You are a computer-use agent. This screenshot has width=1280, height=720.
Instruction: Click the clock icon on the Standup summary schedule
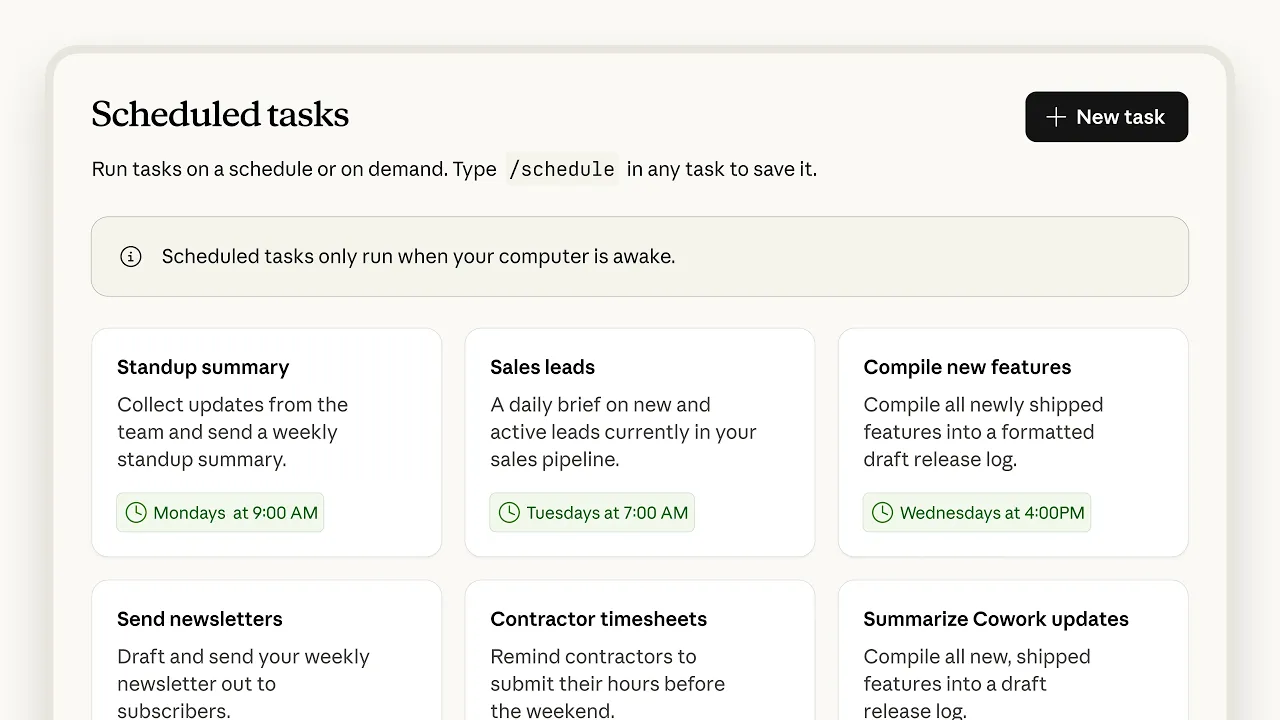135,512
